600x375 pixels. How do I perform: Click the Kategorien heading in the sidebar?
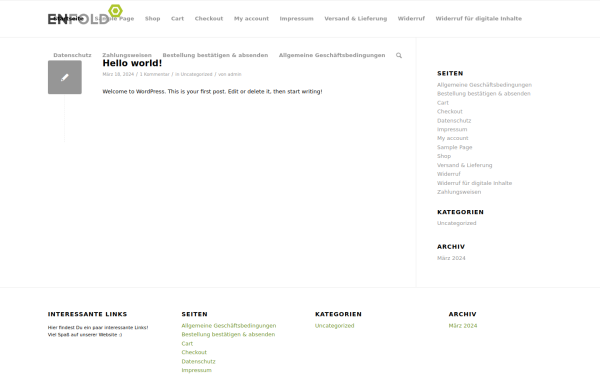pyautogui.click(x=460, y=212)
